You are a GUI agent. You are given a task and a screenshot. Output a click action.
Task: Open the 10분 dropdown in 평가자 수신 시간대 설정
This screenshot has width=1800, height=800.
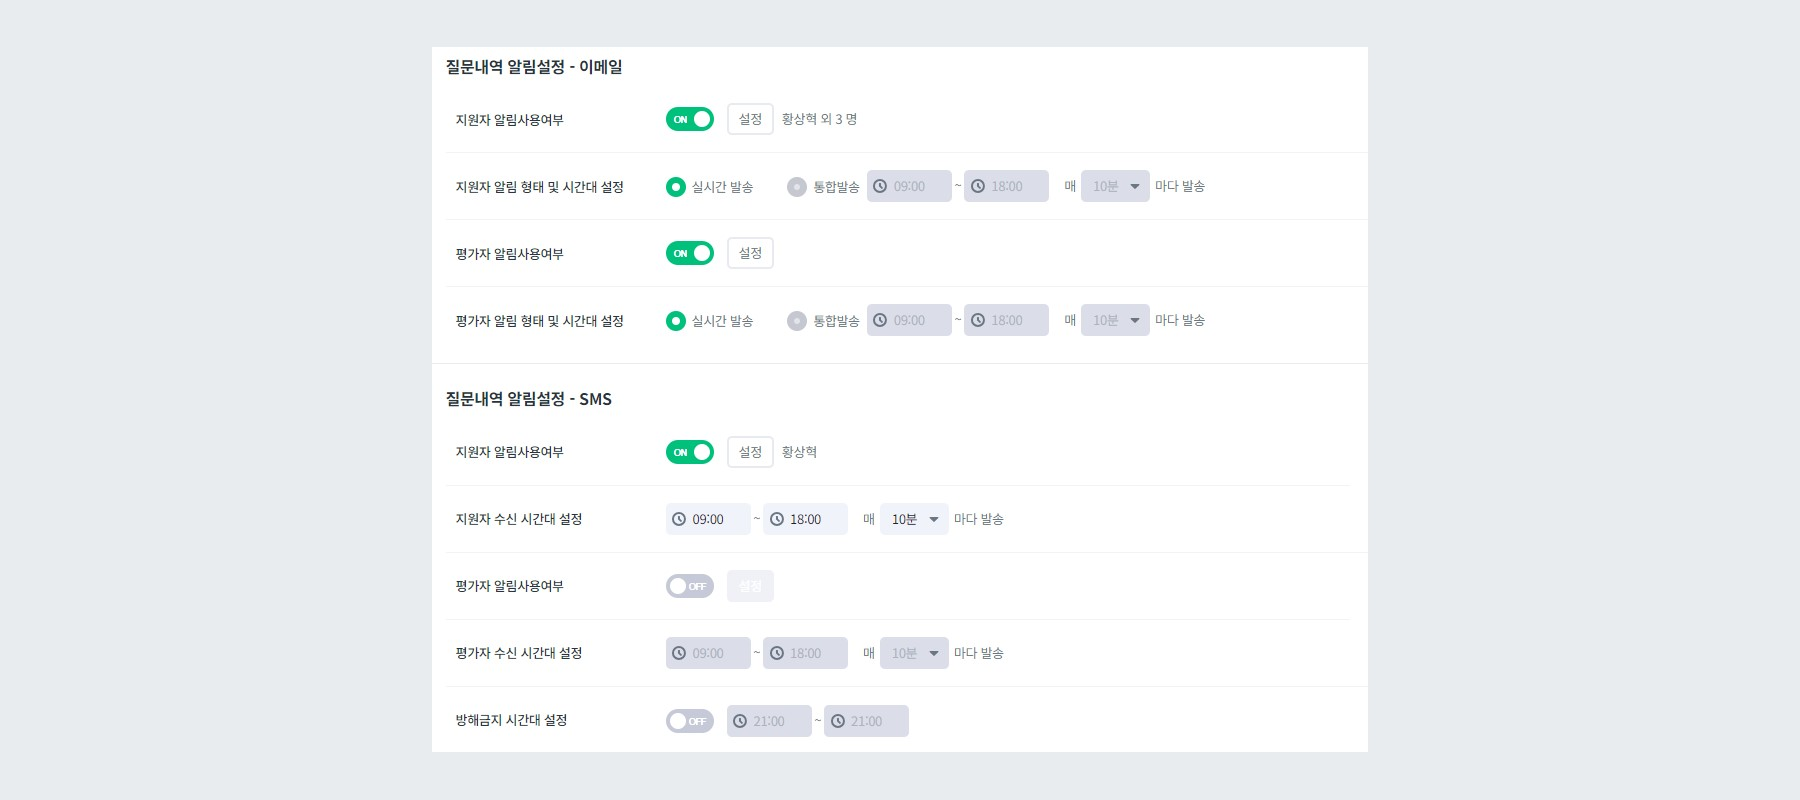click(913, 652)
